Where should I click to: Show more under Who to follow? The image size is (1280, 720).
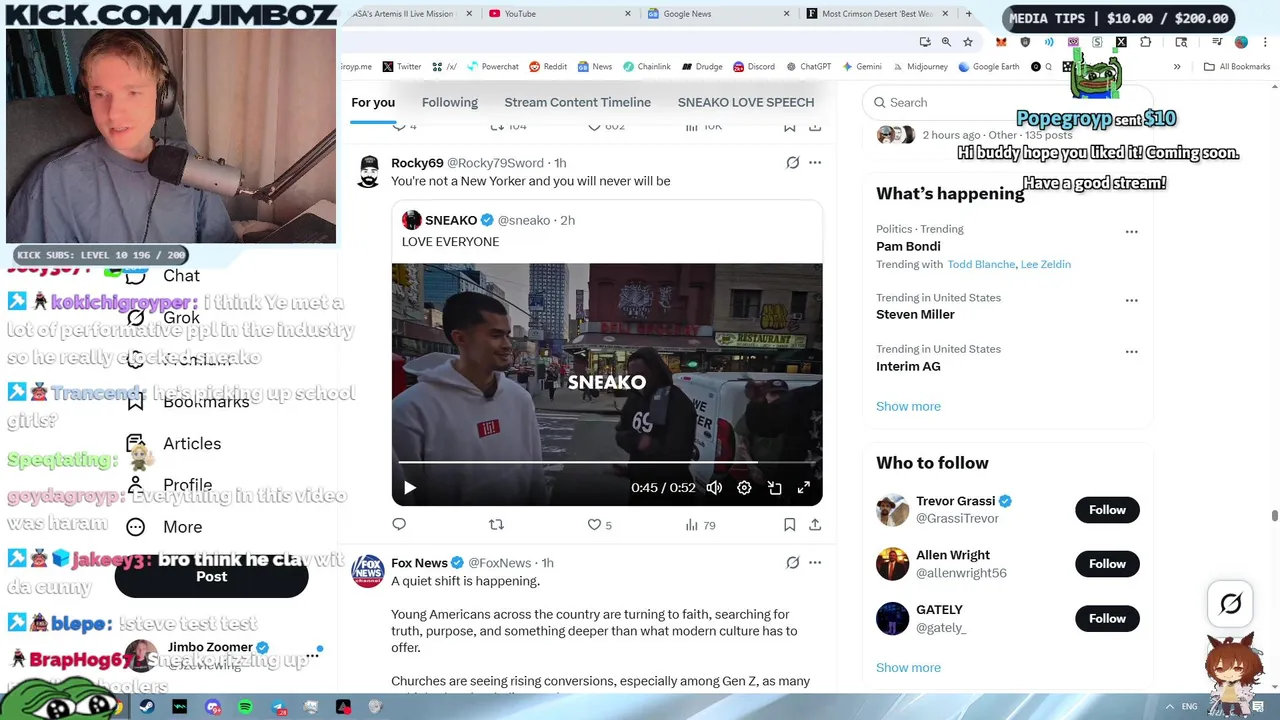(x=908, y=667)
